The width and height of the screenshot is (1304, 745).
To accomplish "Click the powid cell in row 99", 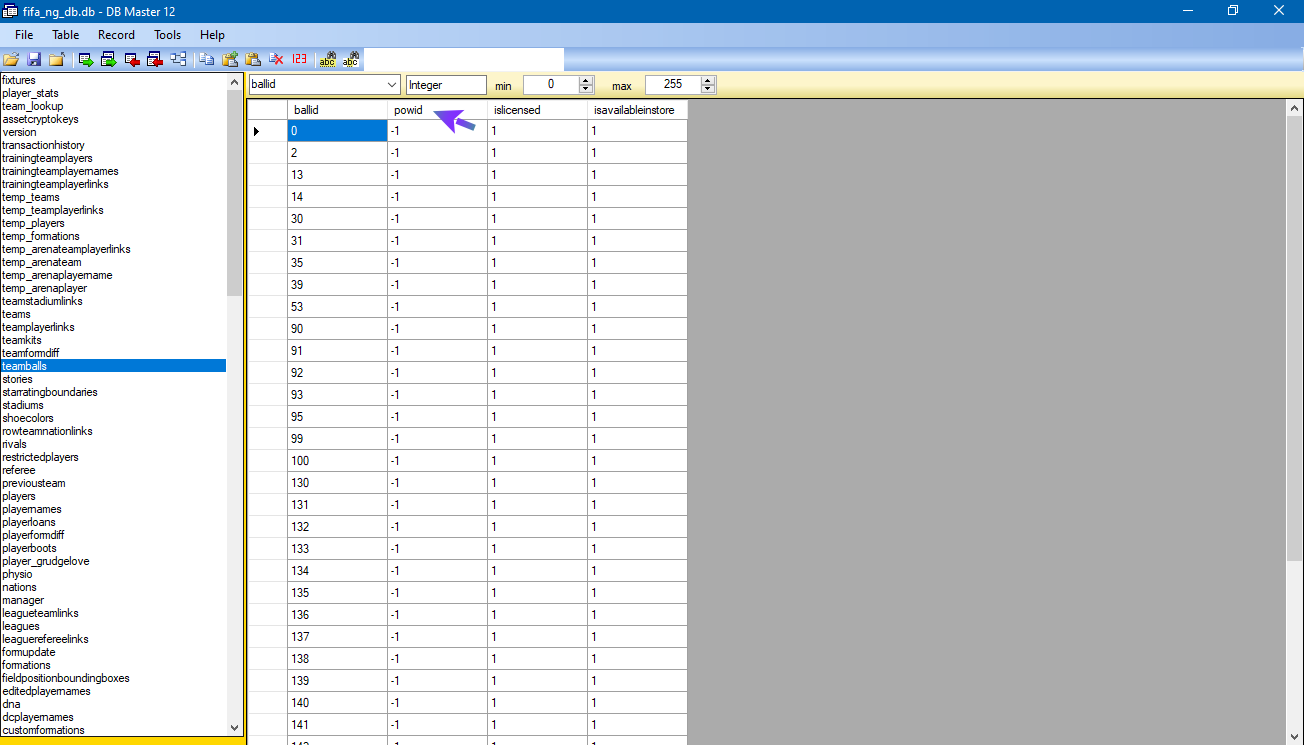I will (x=437, y=439).
